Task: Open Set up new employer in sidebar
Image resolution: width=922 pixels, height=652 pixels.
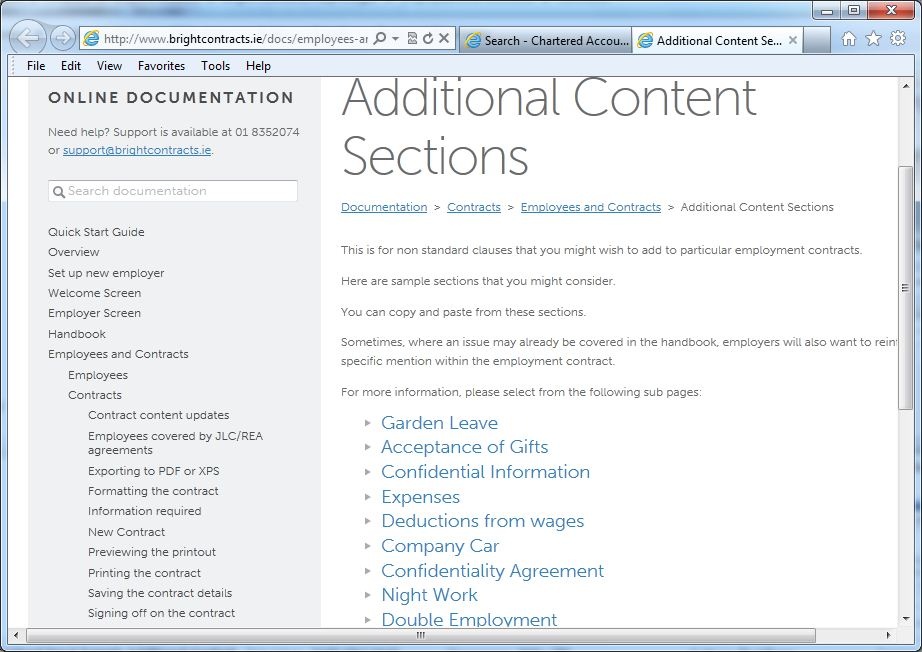Action: pos(106,273)
